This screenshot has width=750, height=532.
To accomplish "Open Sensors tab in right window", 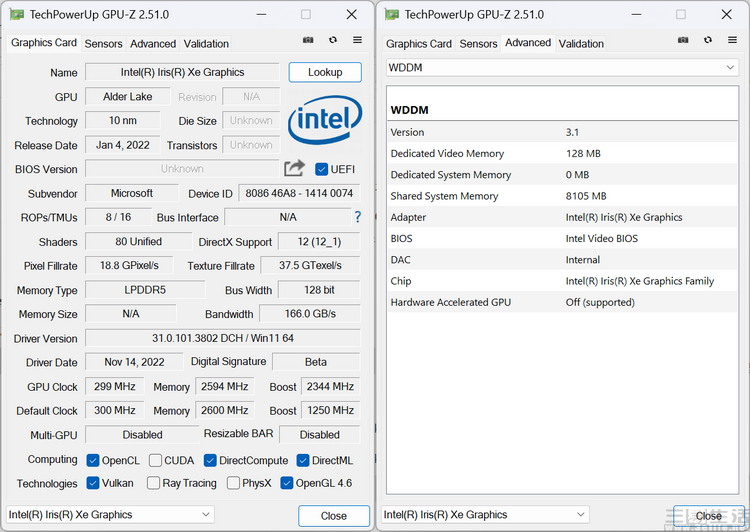I will tap(478, 44).
